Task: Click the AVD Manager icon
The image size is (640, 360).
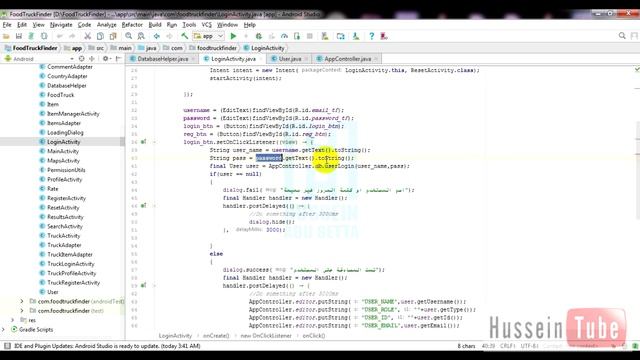Action: click(x=325, y=36)
